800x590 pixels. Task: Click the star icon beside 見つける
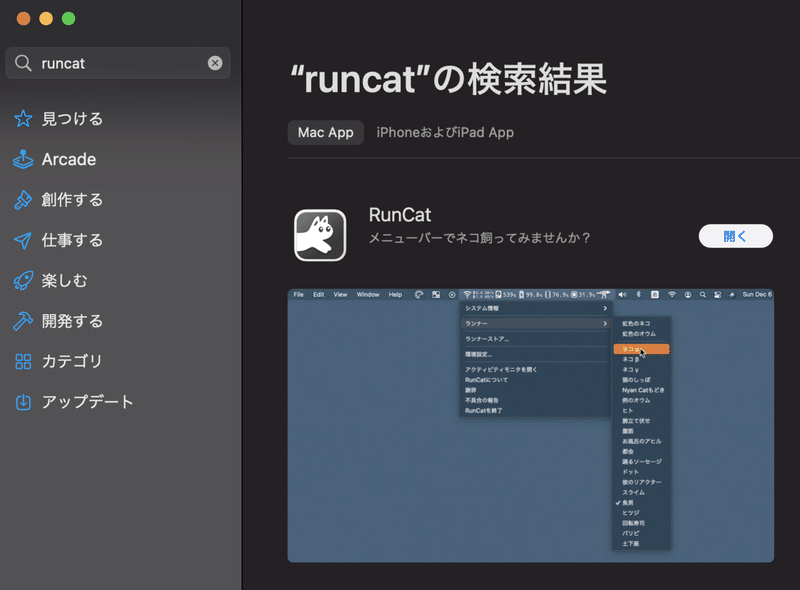(23, 118)
